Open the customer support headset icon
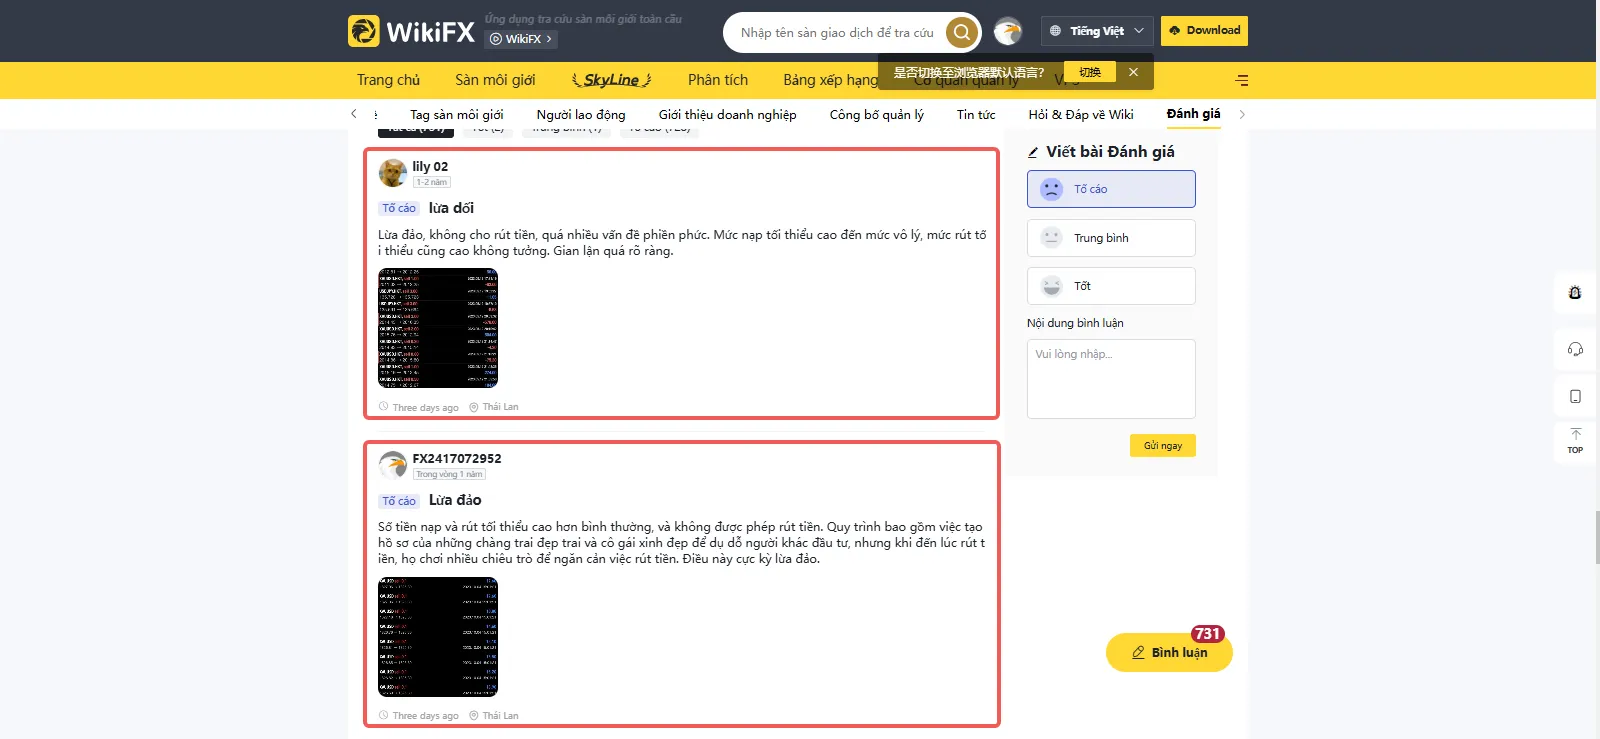 (1575, 349)
